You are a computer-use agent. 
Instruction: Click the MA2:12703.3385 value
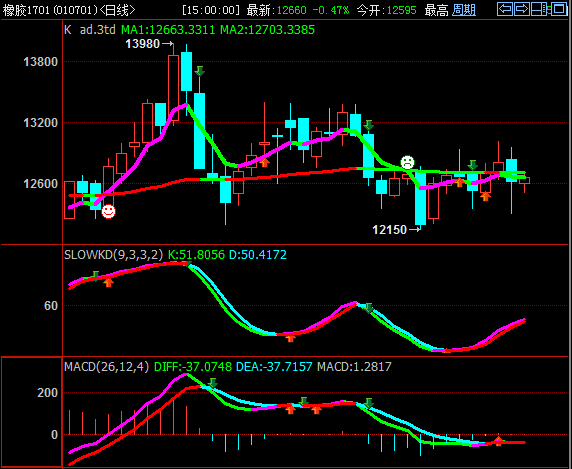[267, 30]
